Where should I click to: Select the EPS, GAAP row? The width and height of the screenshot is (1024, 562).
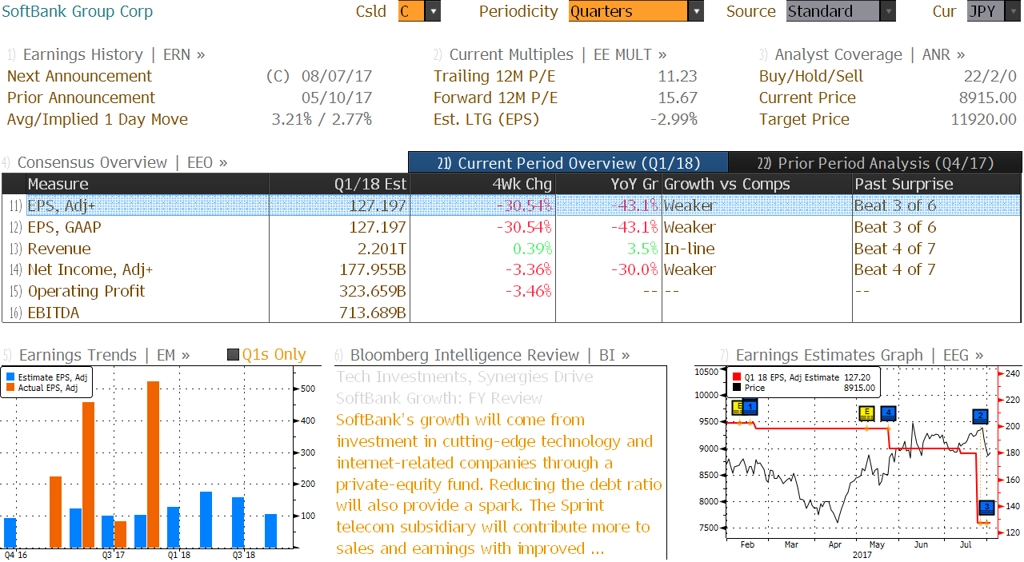point(511,227)
